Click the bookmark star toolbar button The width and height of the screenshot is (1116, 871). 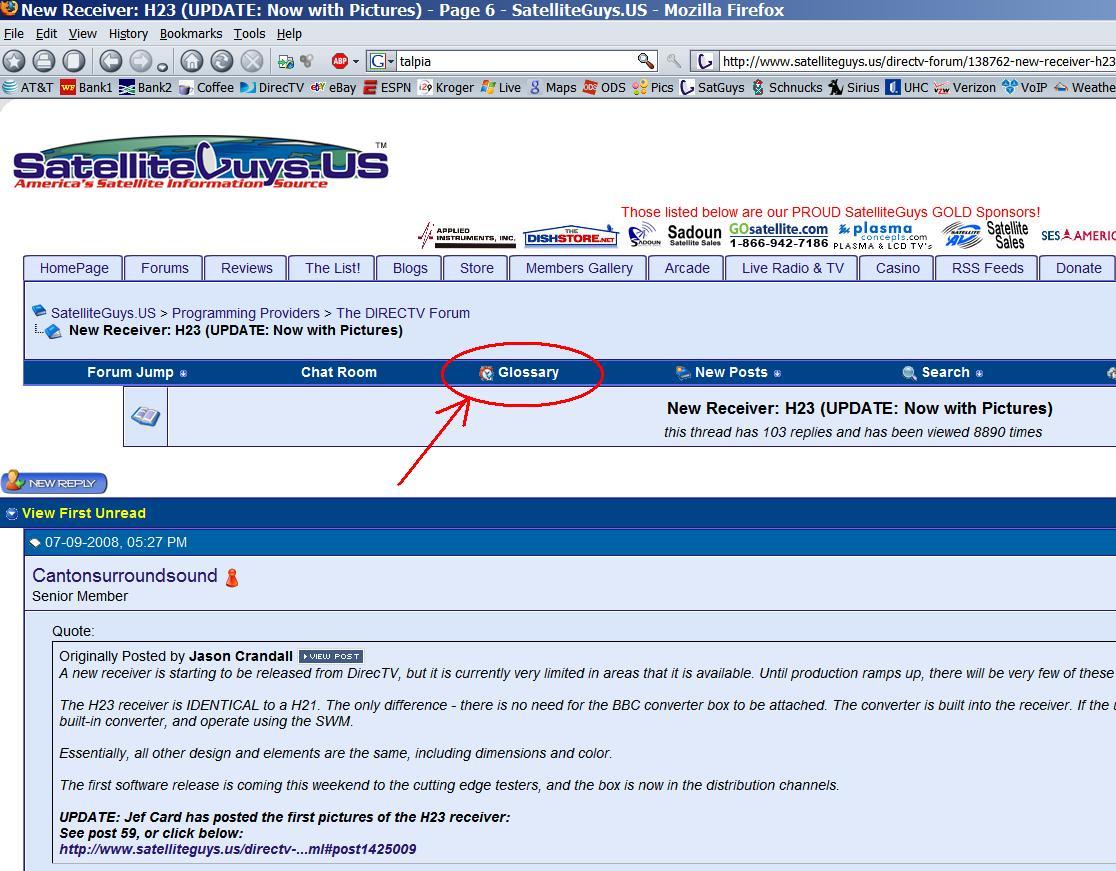[x=14, y=61]
